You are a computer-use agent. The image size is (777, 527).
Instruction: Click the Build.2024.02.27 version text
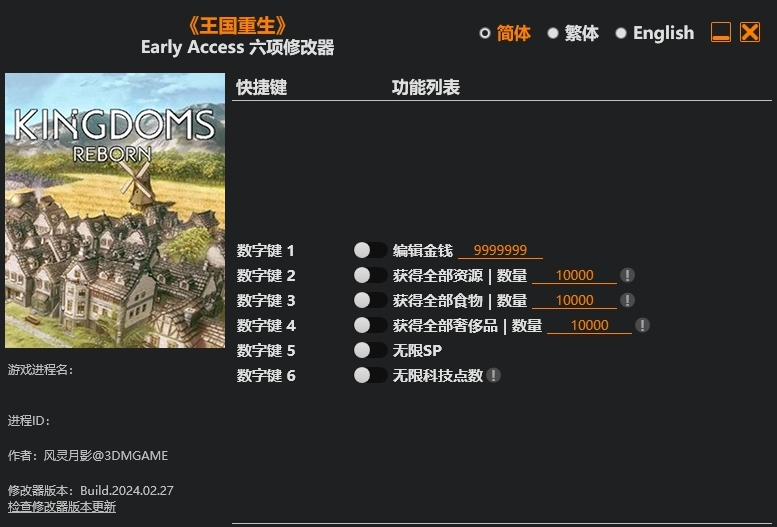[127, 491]
